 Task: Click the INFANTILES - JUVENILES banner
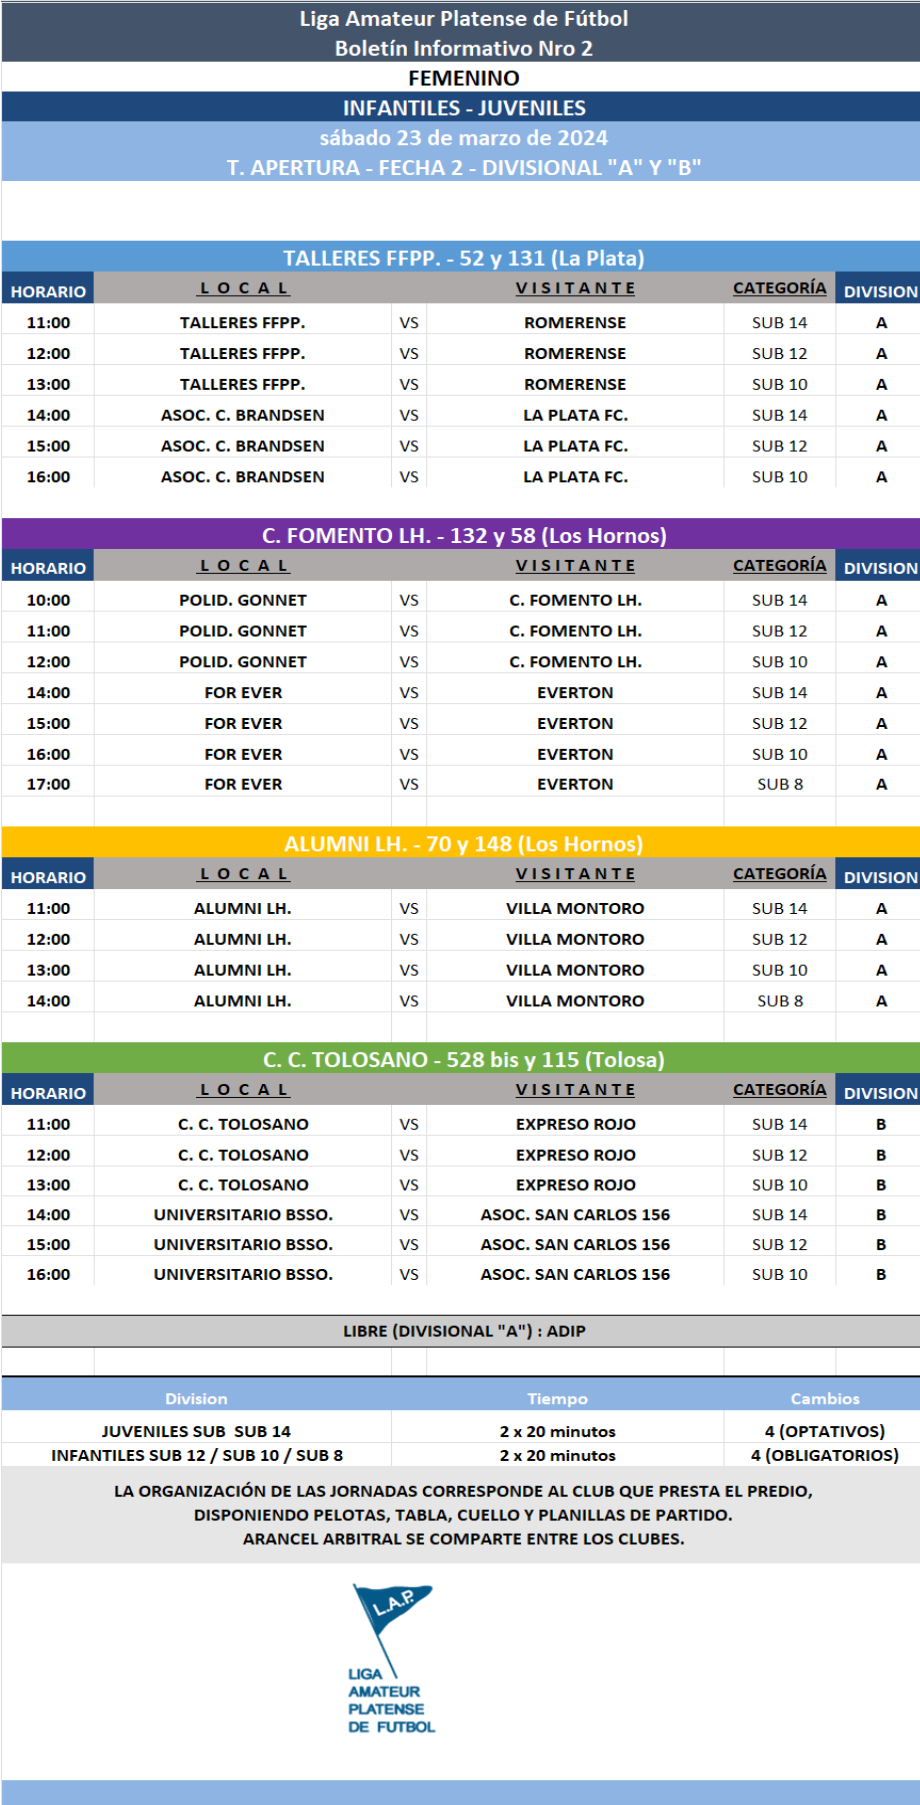[463, 108]
